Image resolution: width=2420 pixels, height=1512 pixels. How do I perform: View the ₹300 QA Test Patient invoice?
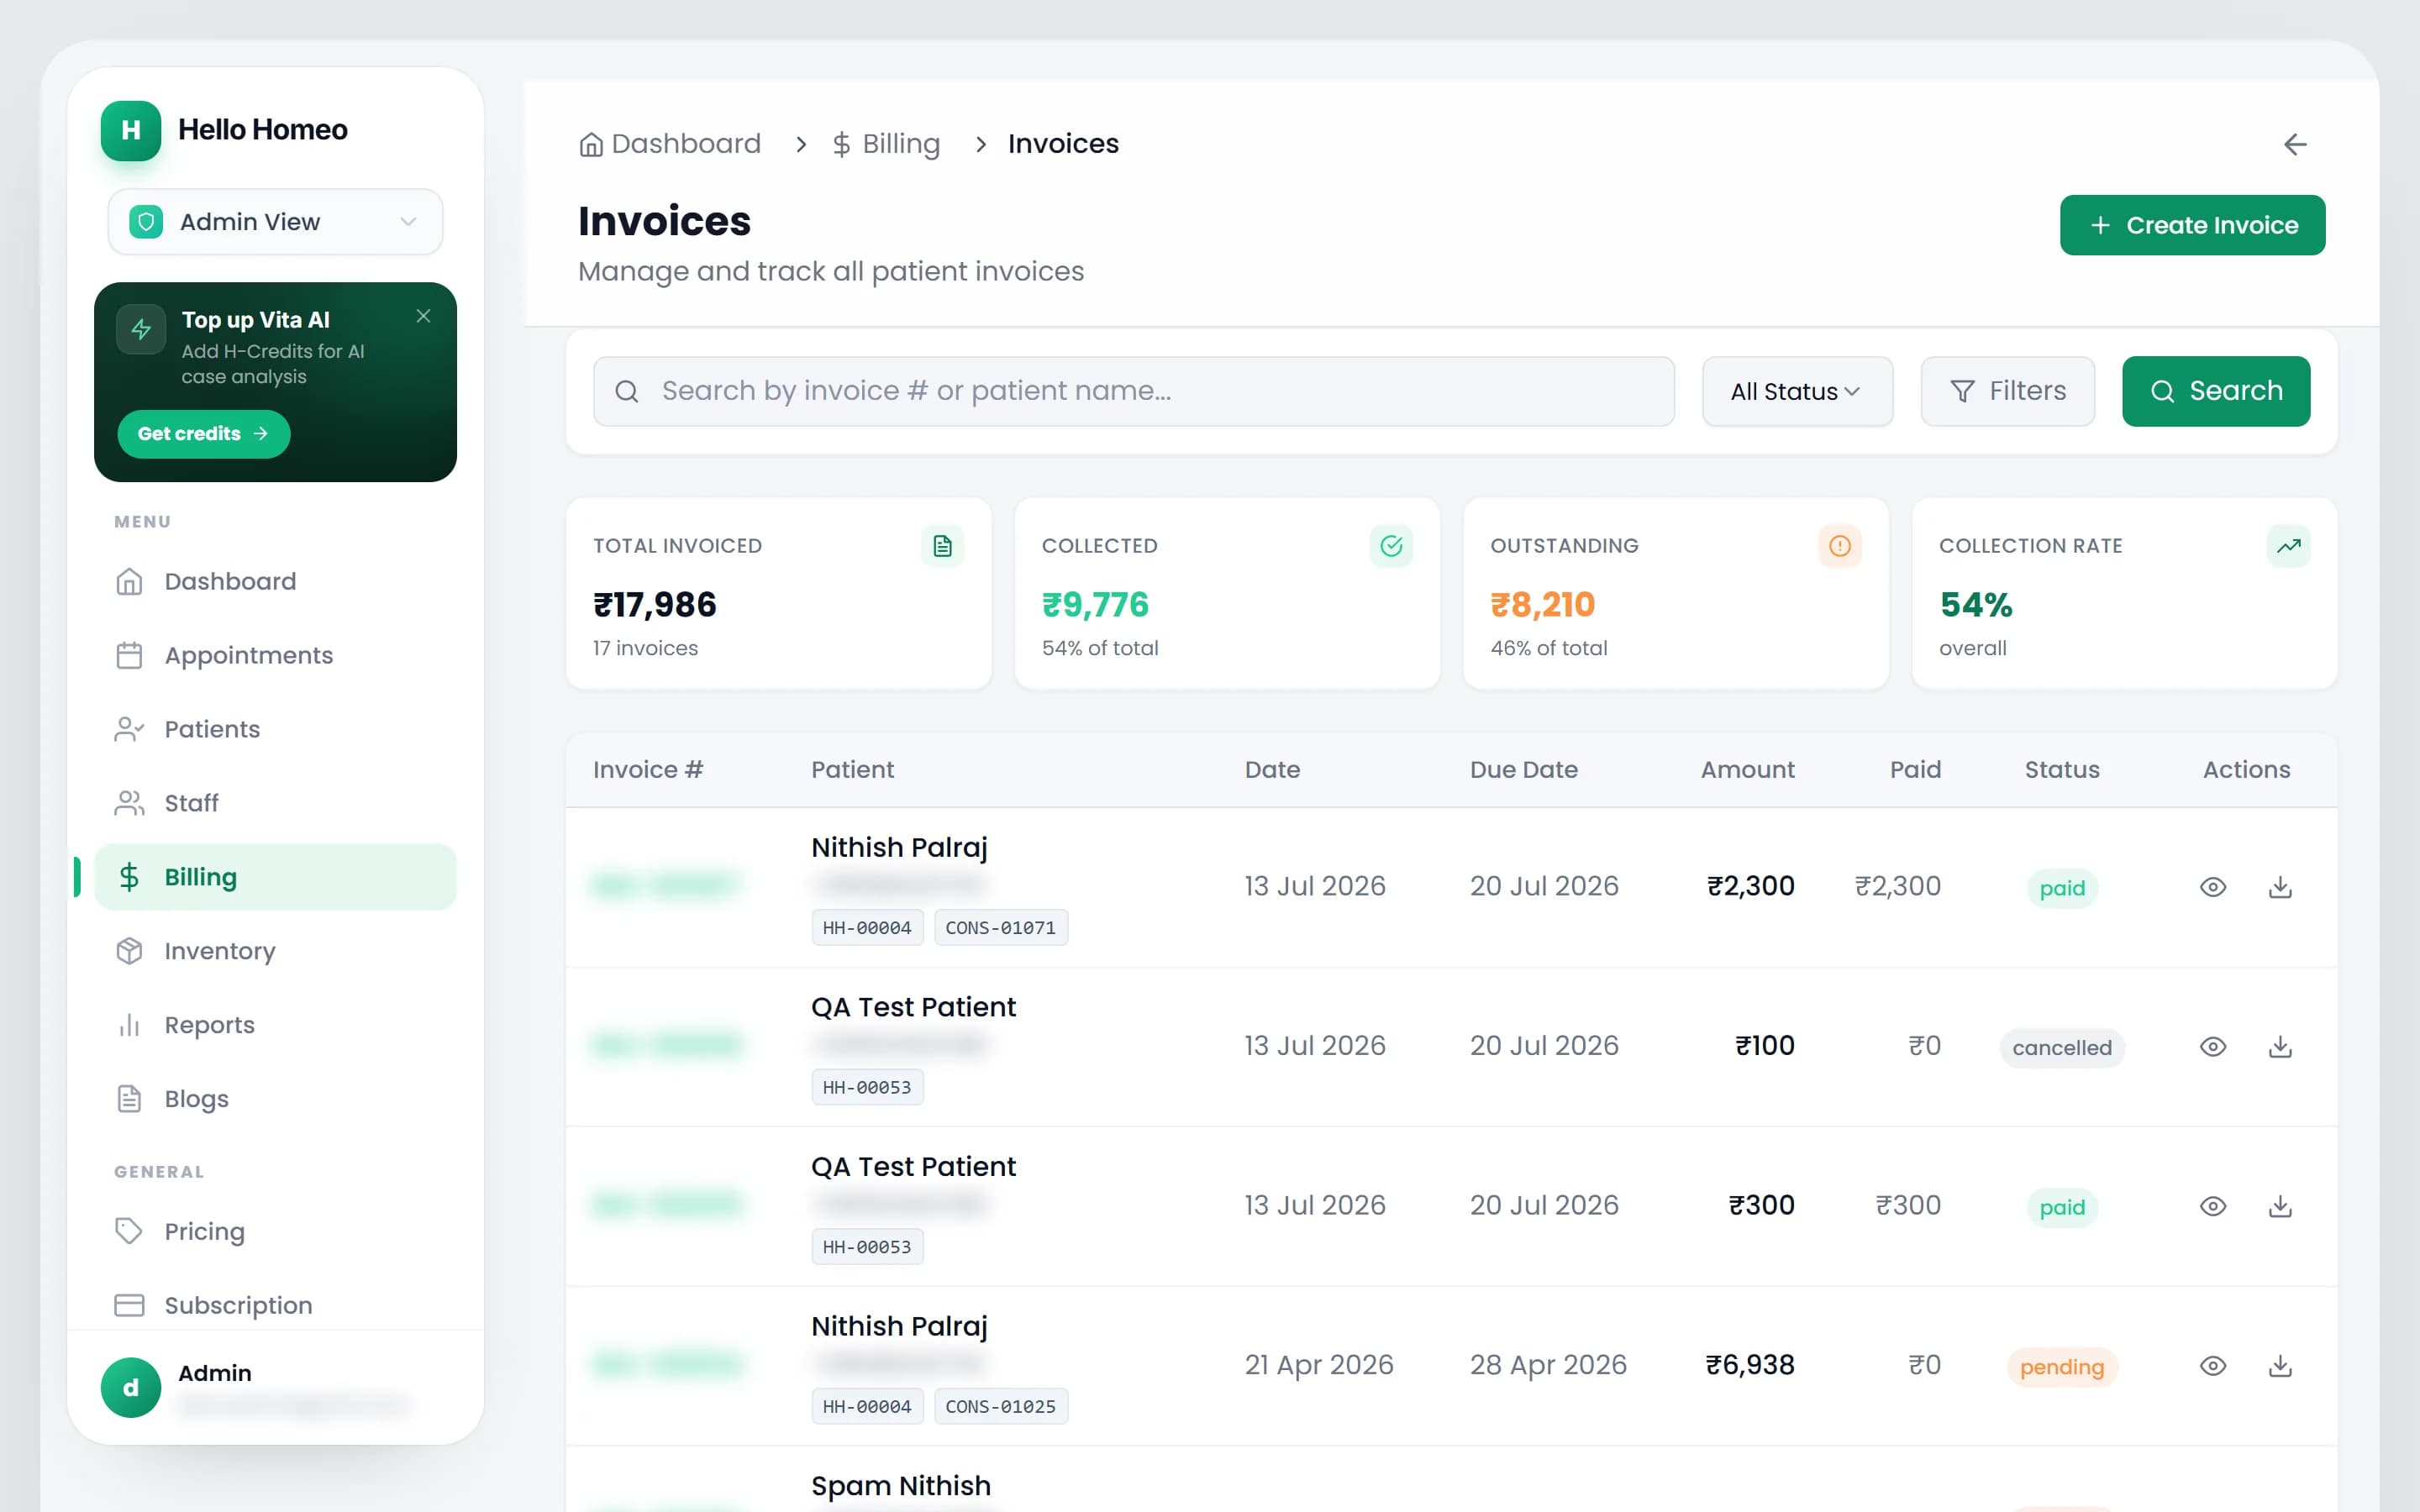click(x=2213, y=1206)
